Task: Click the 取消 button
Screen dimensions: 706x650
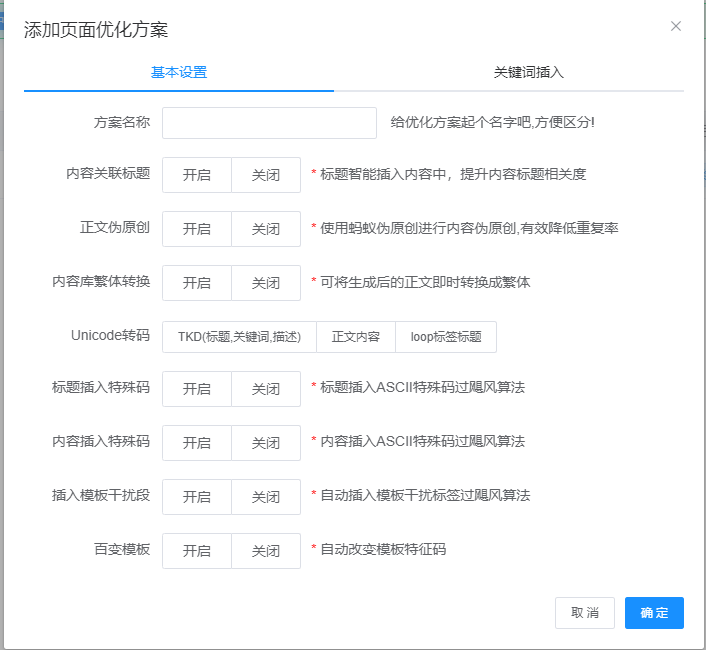Action: pos(585,613)
